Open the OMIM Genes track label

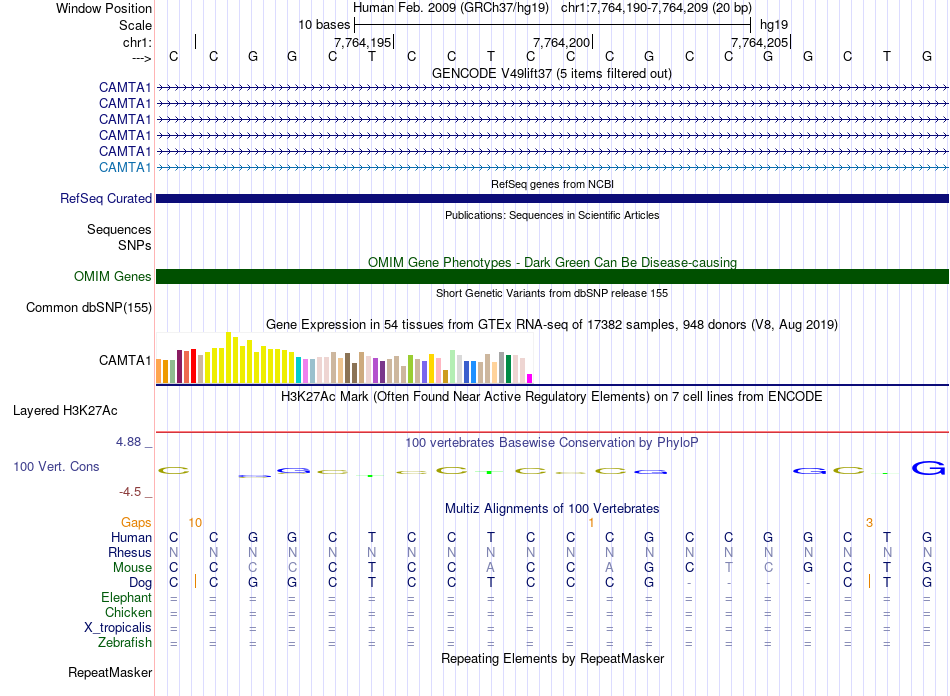[112, 277]
